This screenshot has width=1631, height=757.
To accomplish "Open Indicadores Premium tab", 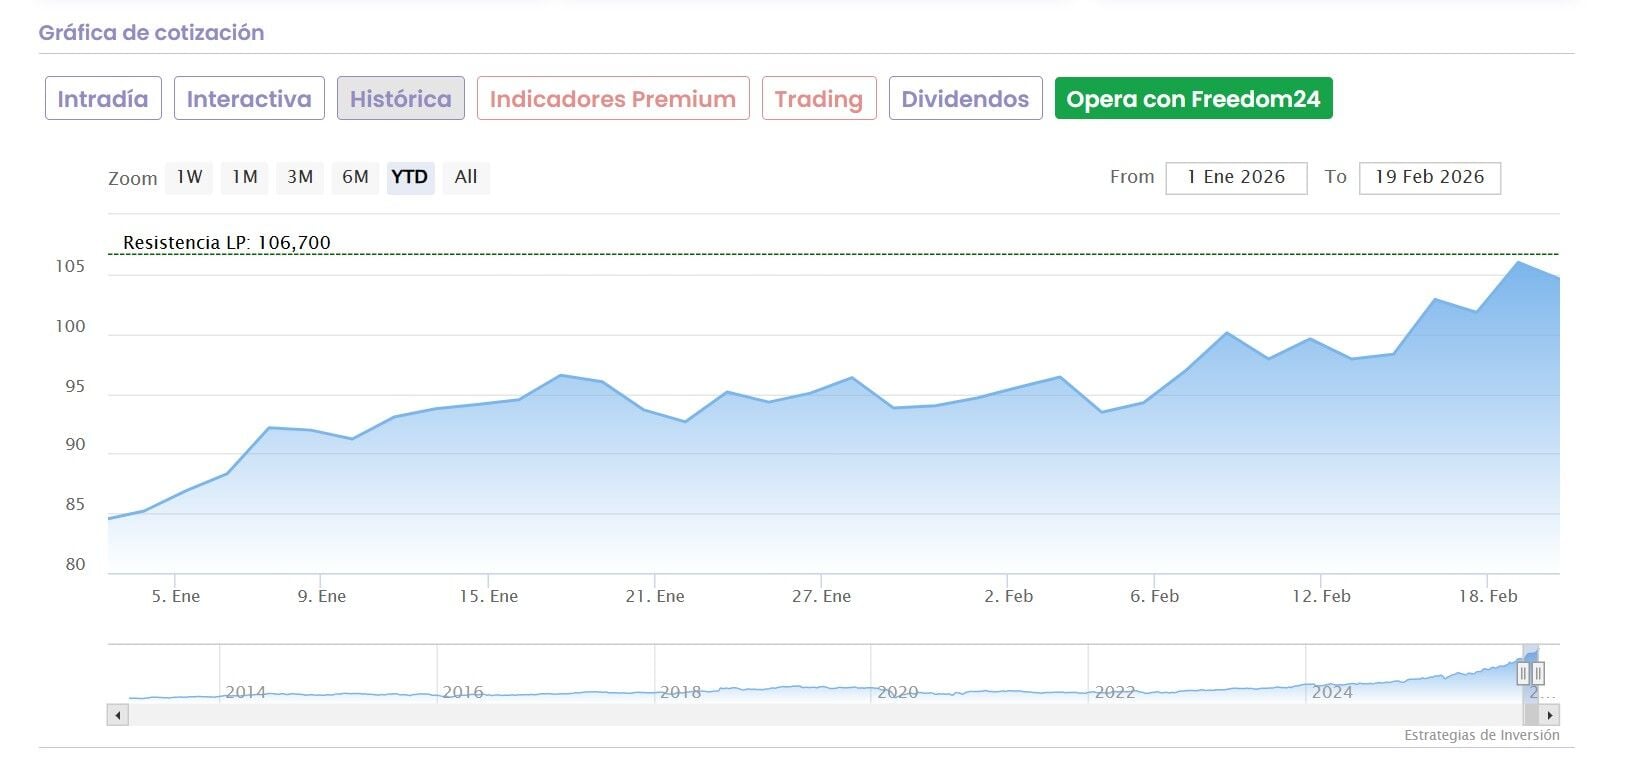I will 613,99.
